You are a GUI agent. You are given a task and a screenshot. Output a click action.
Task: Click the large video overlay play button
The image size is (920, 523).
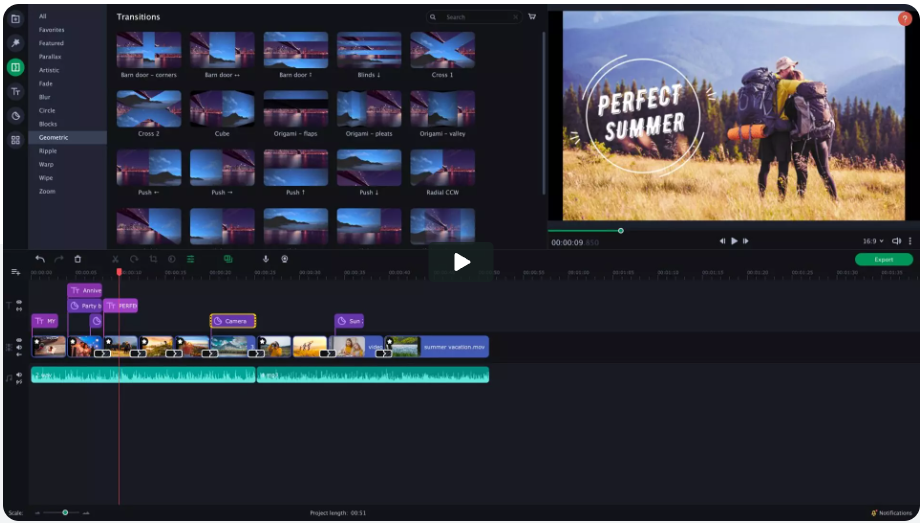(461, 262)
